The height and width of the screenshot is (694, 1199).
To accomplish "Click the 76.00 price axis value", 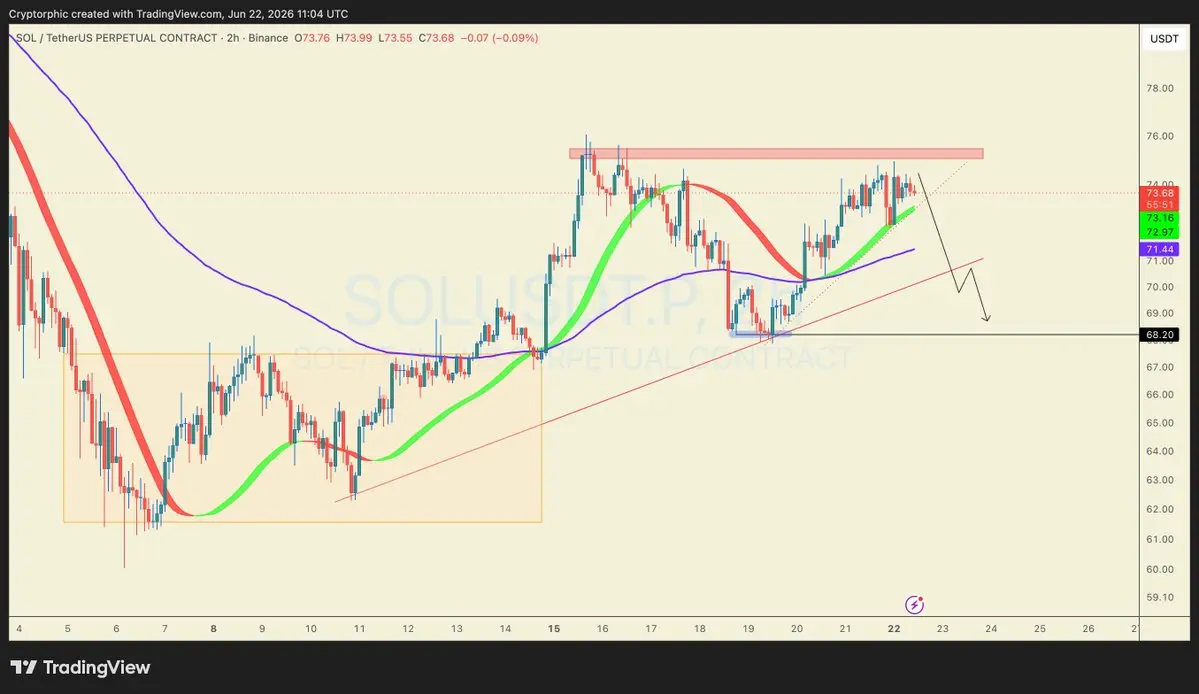I will click(1159, 136).
